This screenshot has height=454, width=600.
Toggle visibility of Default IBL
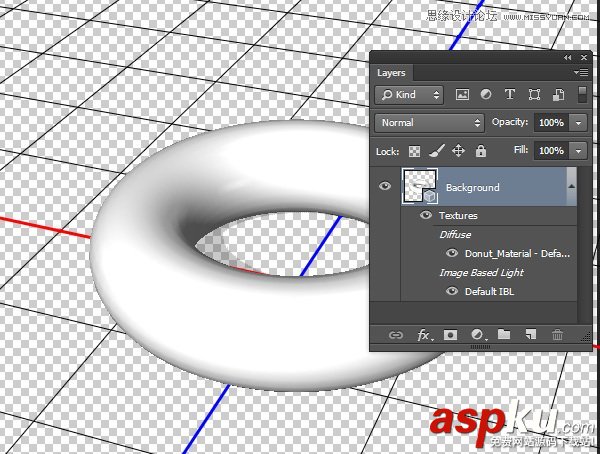[452, 291]
